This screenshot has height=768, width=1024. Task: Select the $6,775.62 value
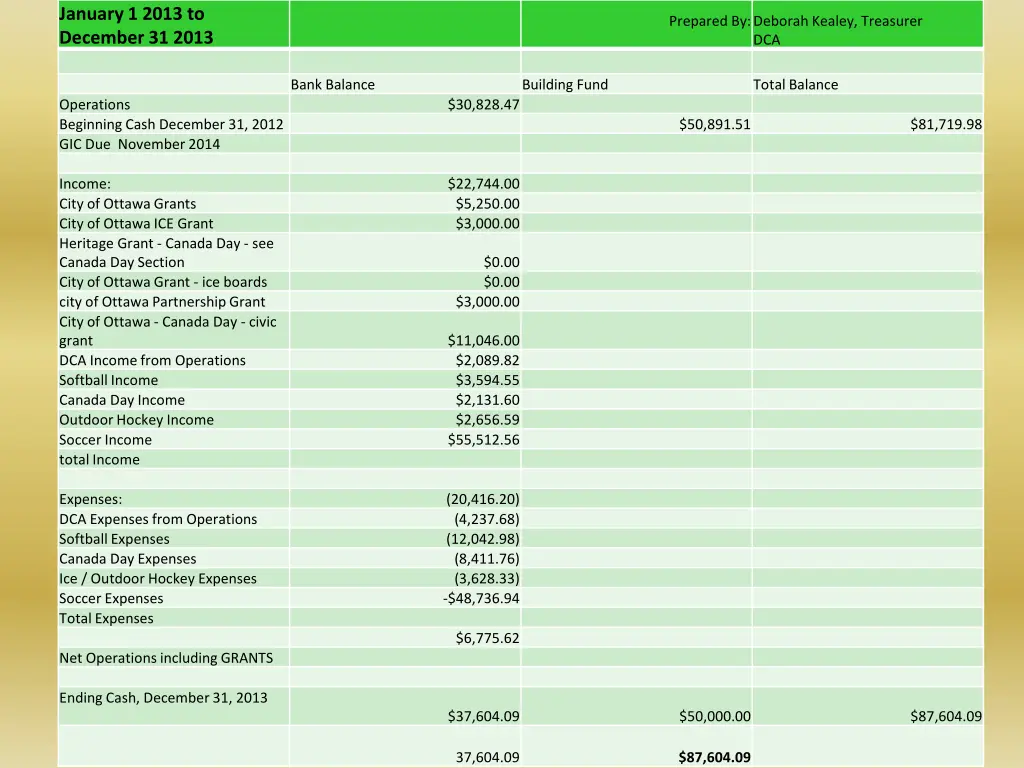(x=487, y=638)
